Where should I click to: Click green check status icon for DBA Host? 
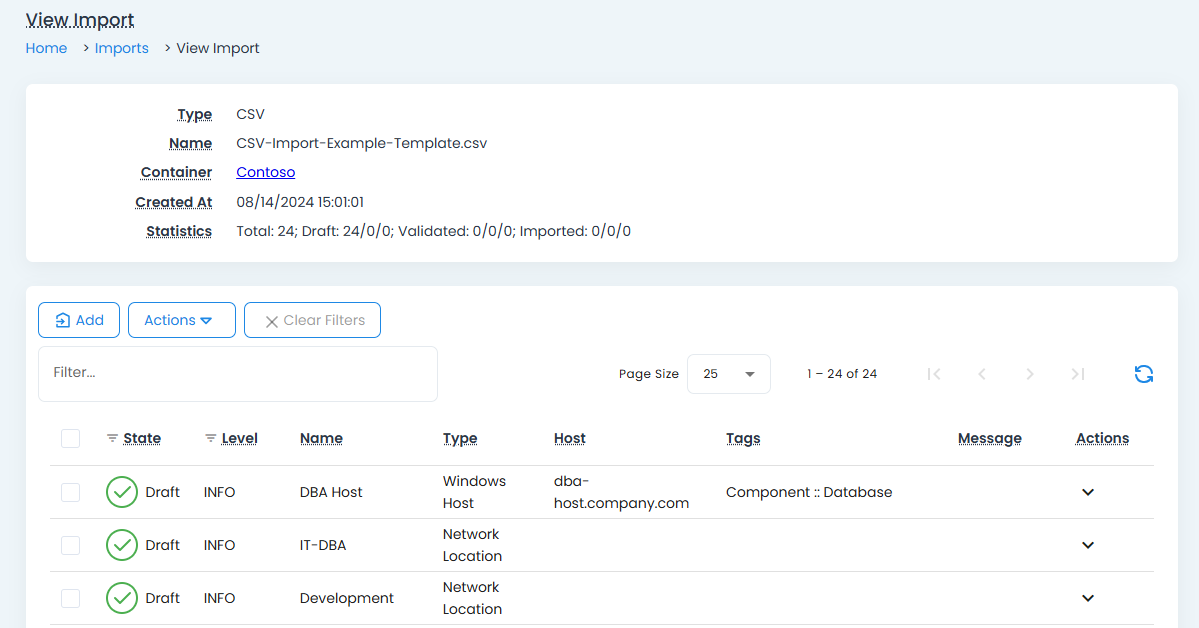(x=122, y=492)
